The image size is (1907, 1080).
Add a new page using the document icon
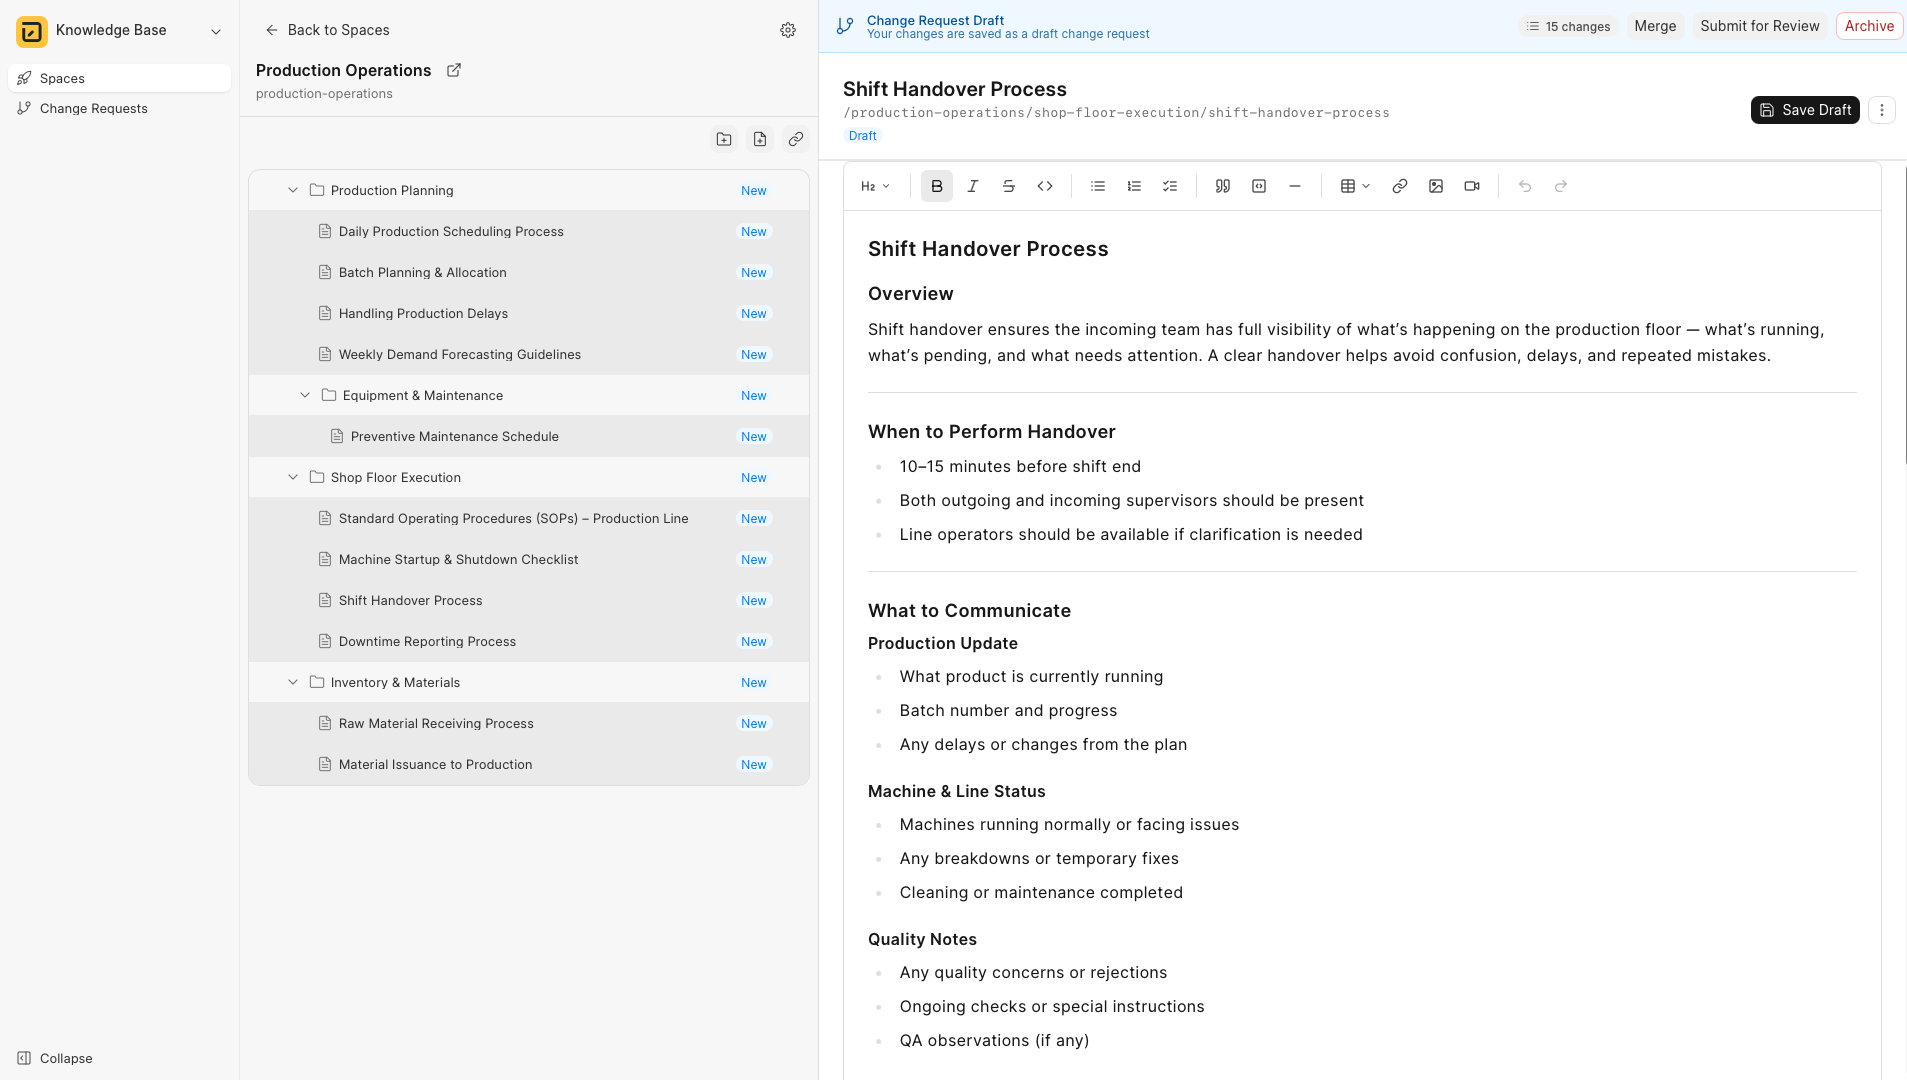pyautogui.click(x=760, y=139)
